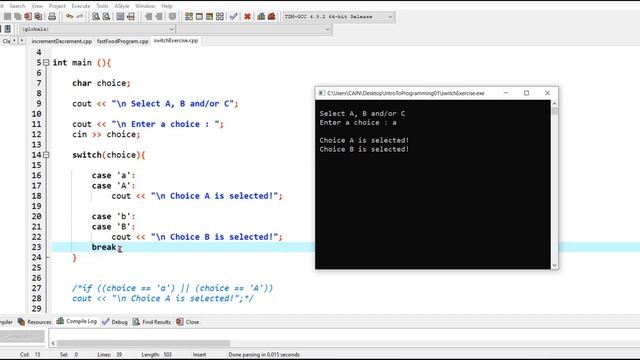Image resolution: width=640 pixels, height=360 pixels.
Task: Open the Tools menu
Action: [x=102, y=6]
